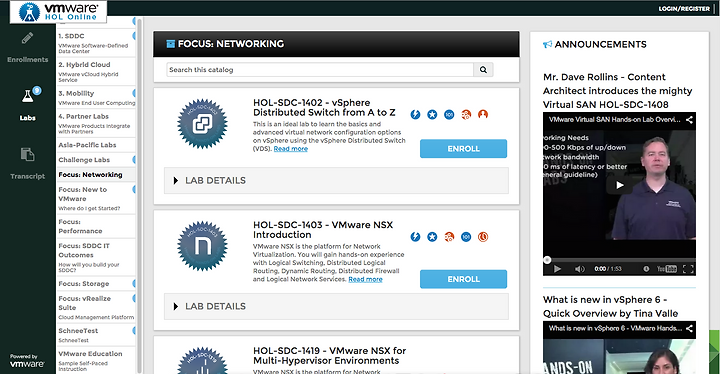Click lightning bolt icon for HOL-SDC-1402
This screenshot has width=720, height=374.
[x=415, y=114]
